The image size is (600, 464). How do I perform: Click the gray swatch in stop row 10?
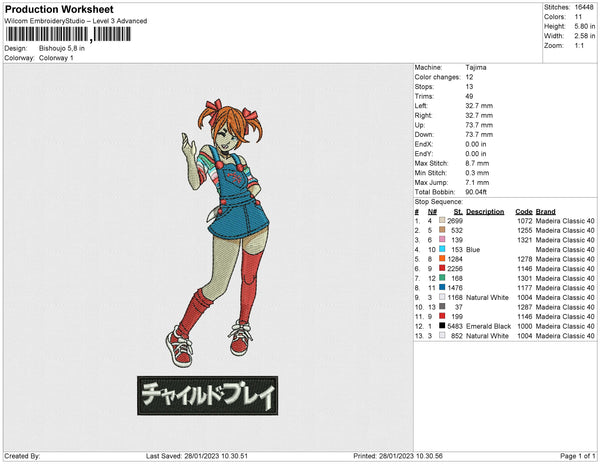pos(442,306)
